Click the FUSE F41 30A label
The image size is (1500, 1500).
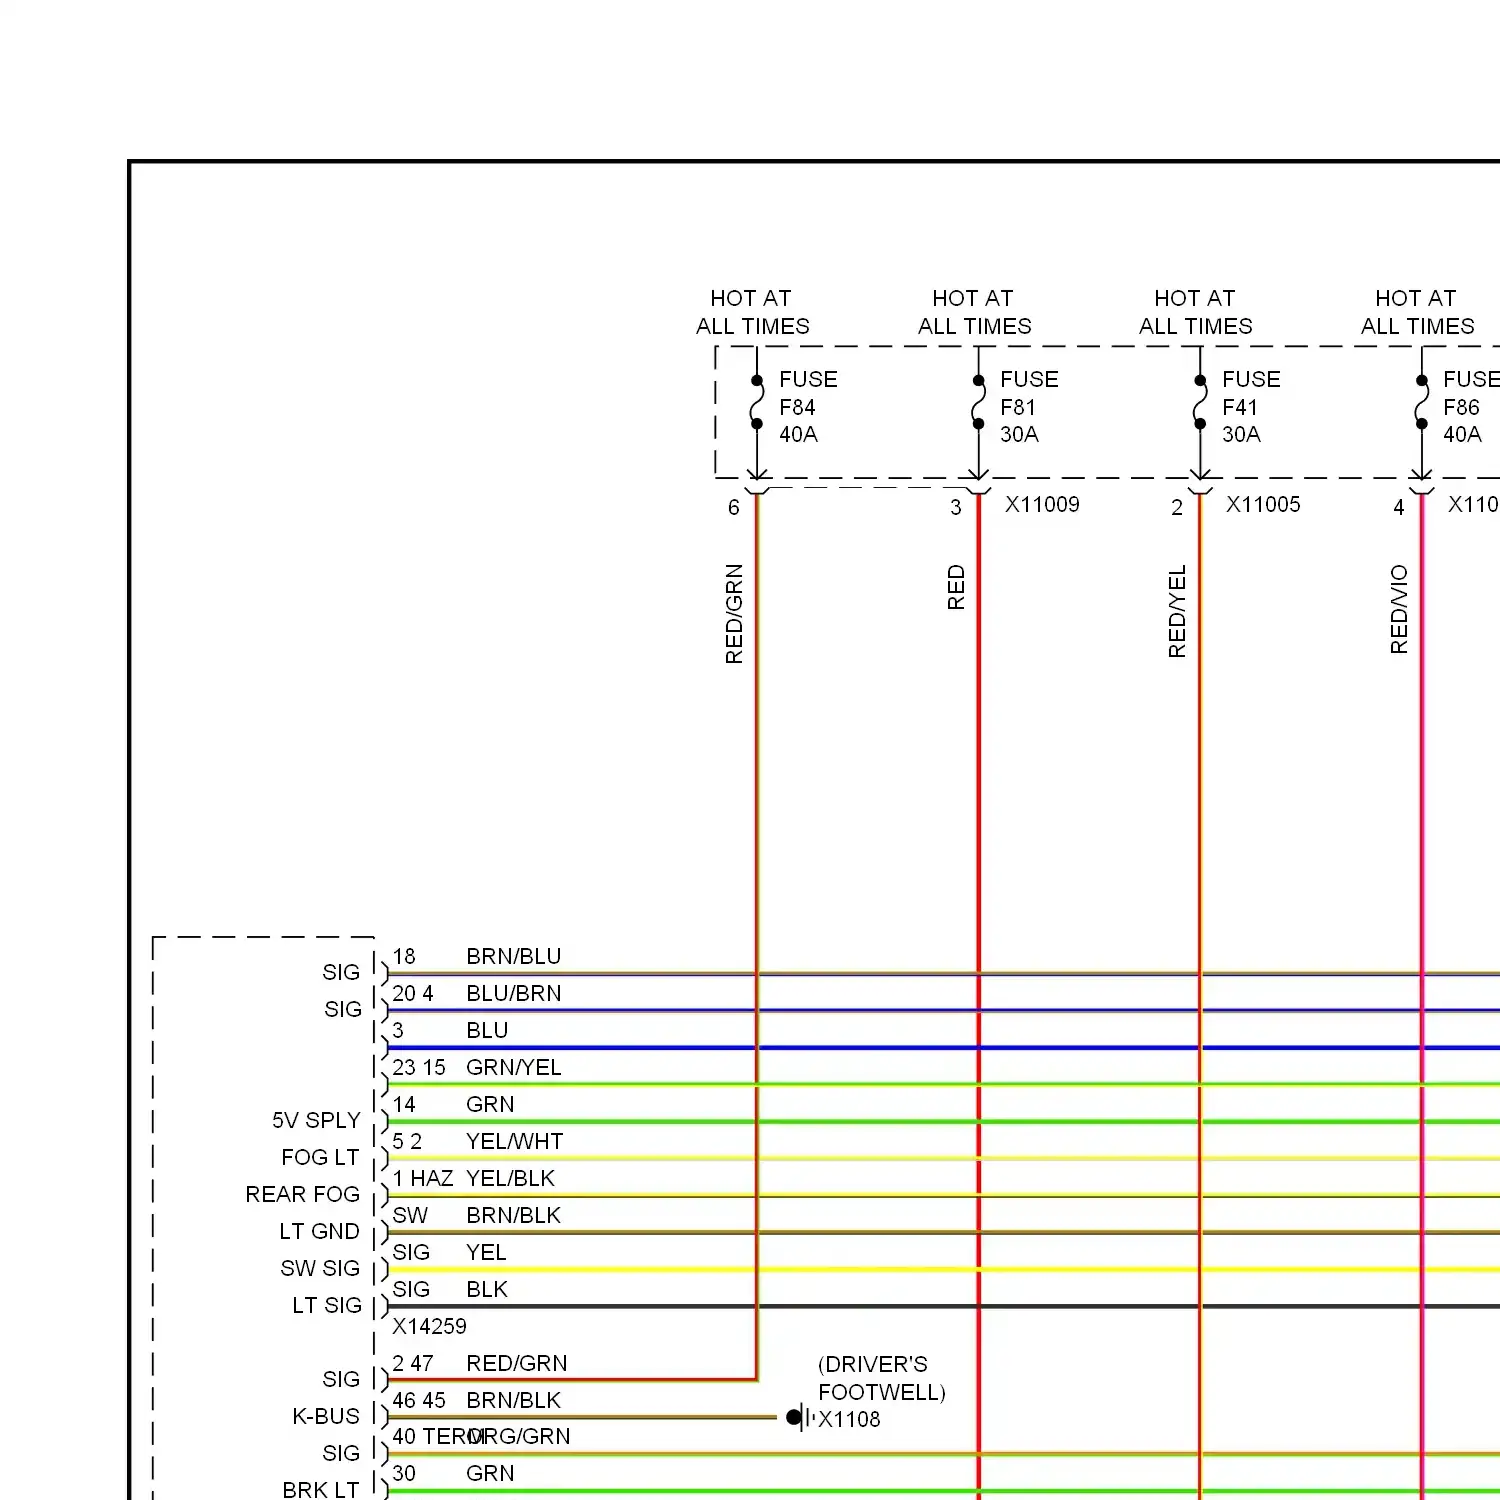coord(1251,407)
